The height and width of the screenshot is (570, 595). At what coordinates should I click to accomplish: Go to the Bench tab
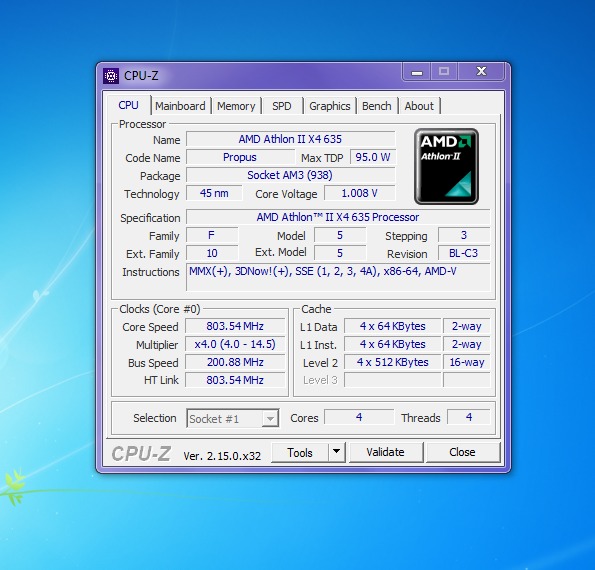coord(376,106)
